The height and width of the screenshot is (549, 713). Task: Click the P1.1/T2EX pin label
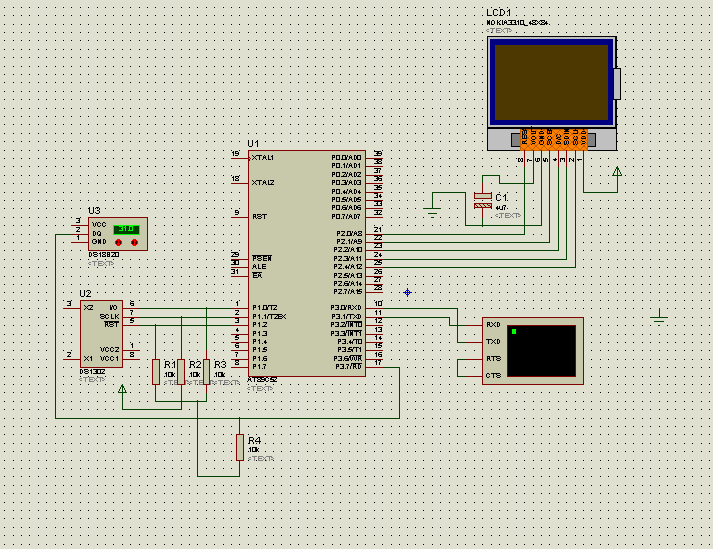269,316
